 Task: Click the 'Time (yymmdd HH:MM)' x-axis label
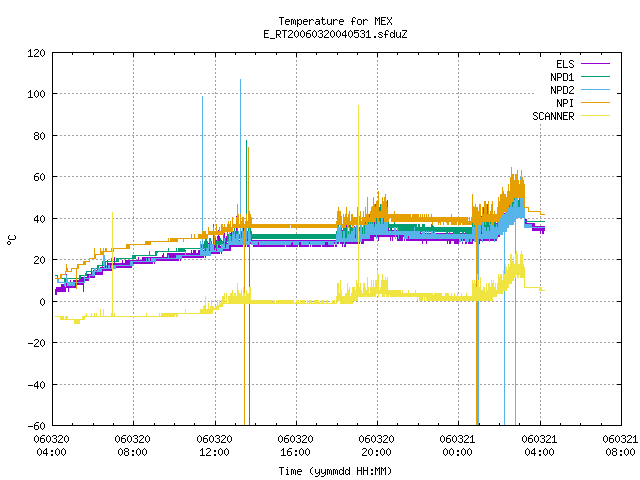click(x=335, y=471)
